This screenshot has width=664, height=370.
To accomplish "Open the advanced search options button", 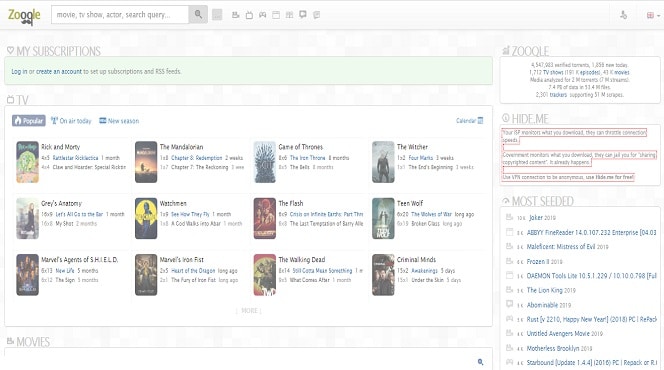I will click(x=217, y=15).
